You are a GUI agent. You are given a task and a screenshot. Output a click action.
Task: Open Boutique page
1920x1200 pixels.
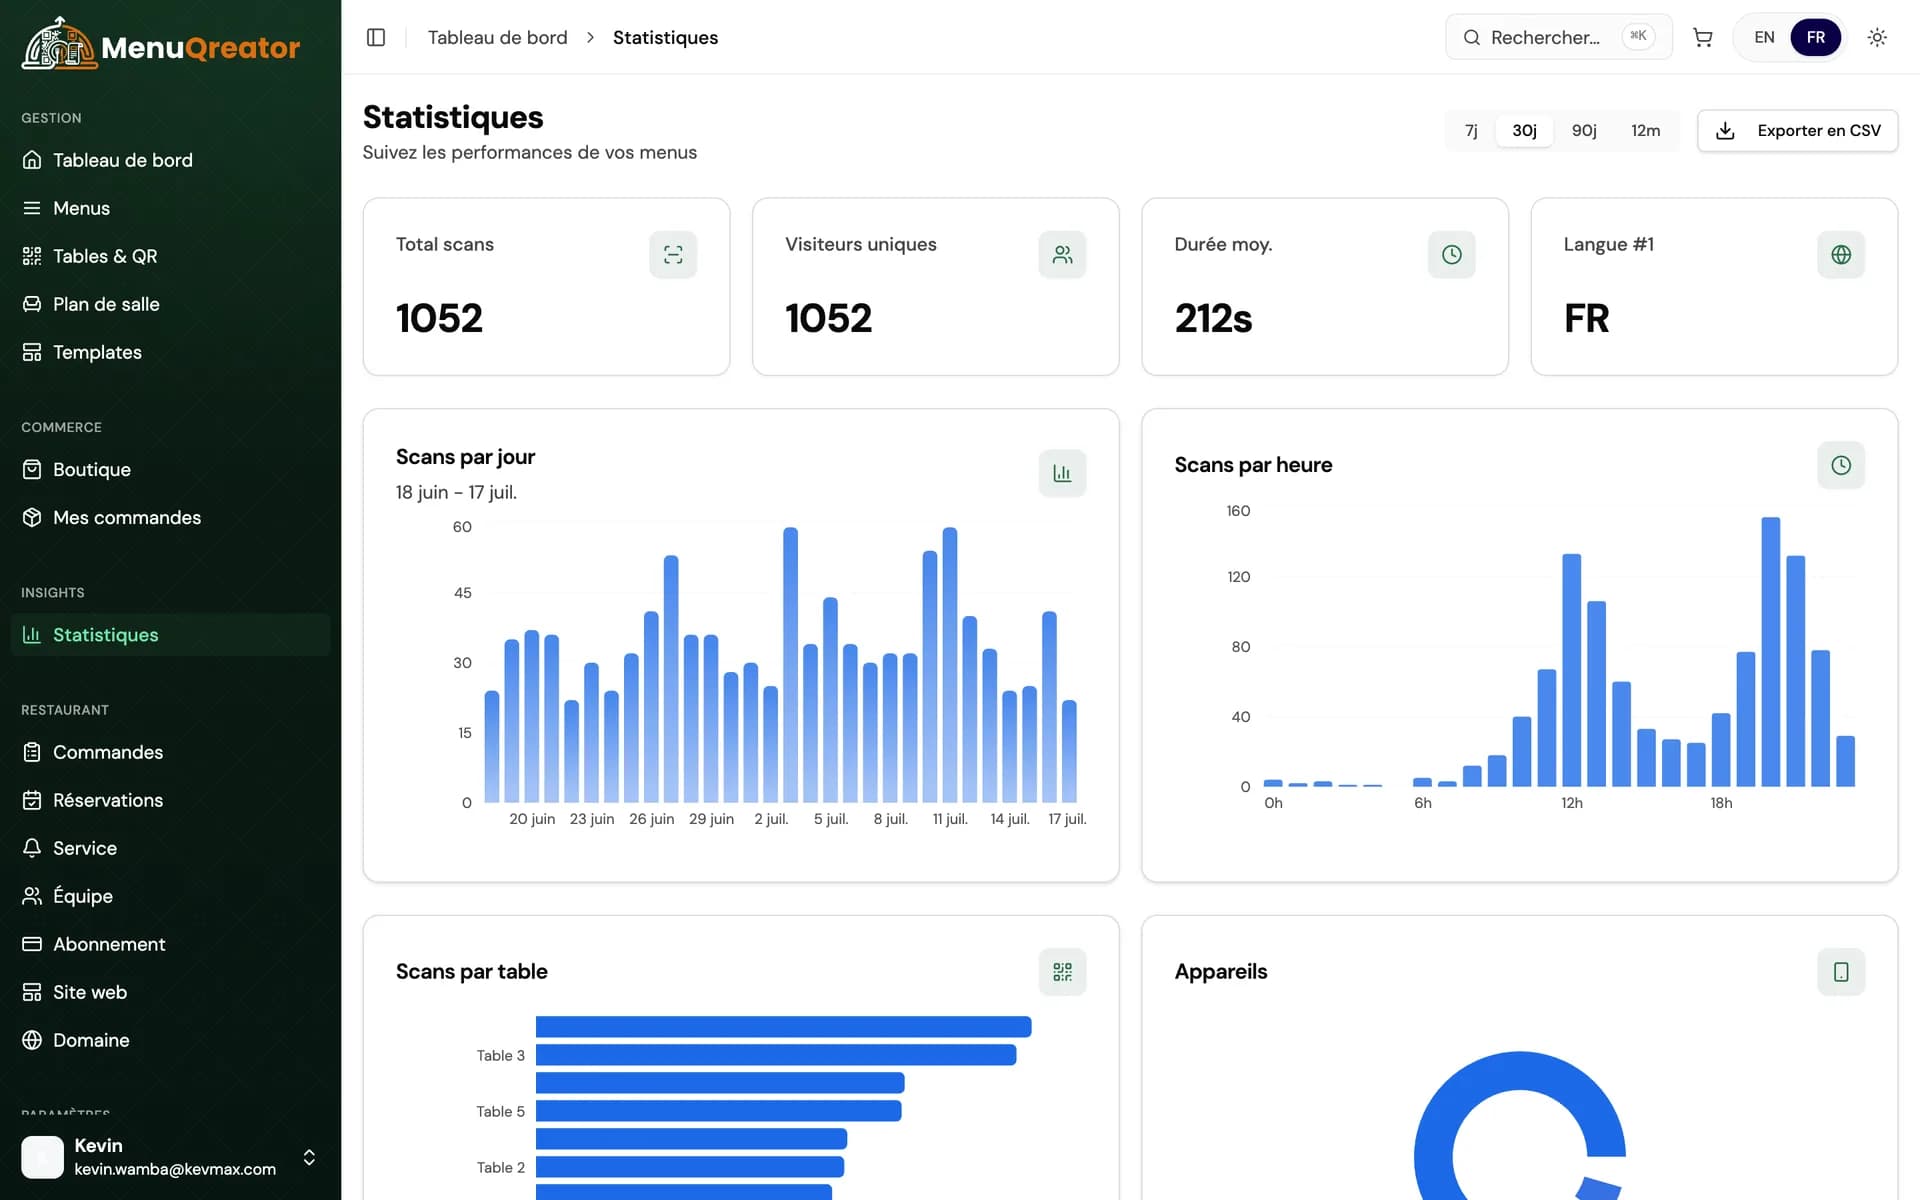(x=170, y=469)
